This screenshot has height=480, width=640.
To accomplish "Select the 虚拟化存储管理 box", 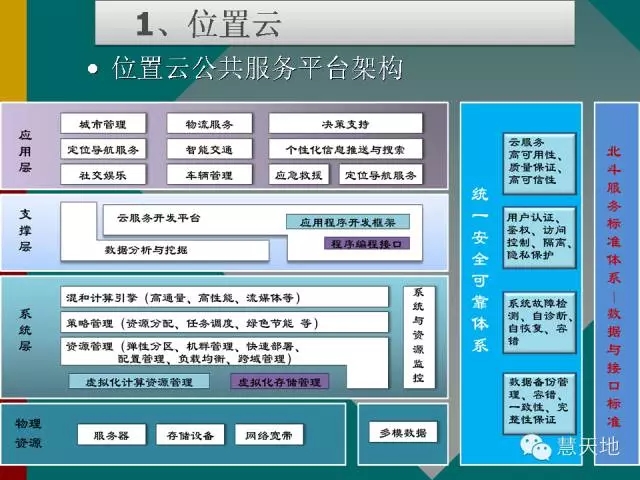I will coord(279,381).
